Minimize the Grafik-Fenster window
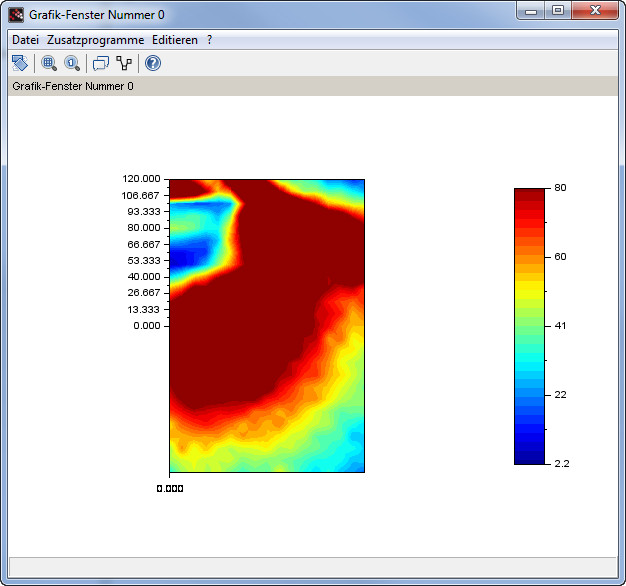Image resolution: width=626 pixels, height=586 pixels. [530, 11]
